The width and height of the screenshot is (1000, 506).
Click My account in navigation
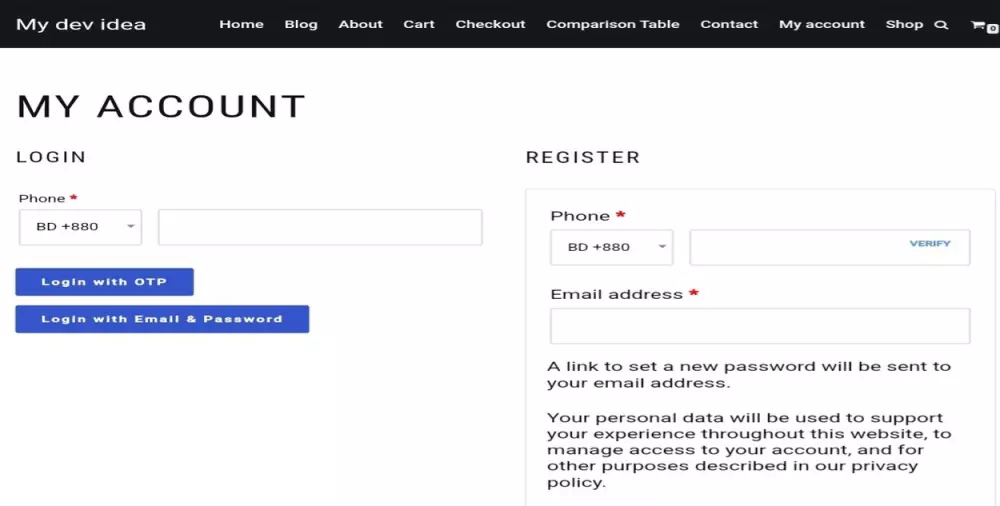822,24
